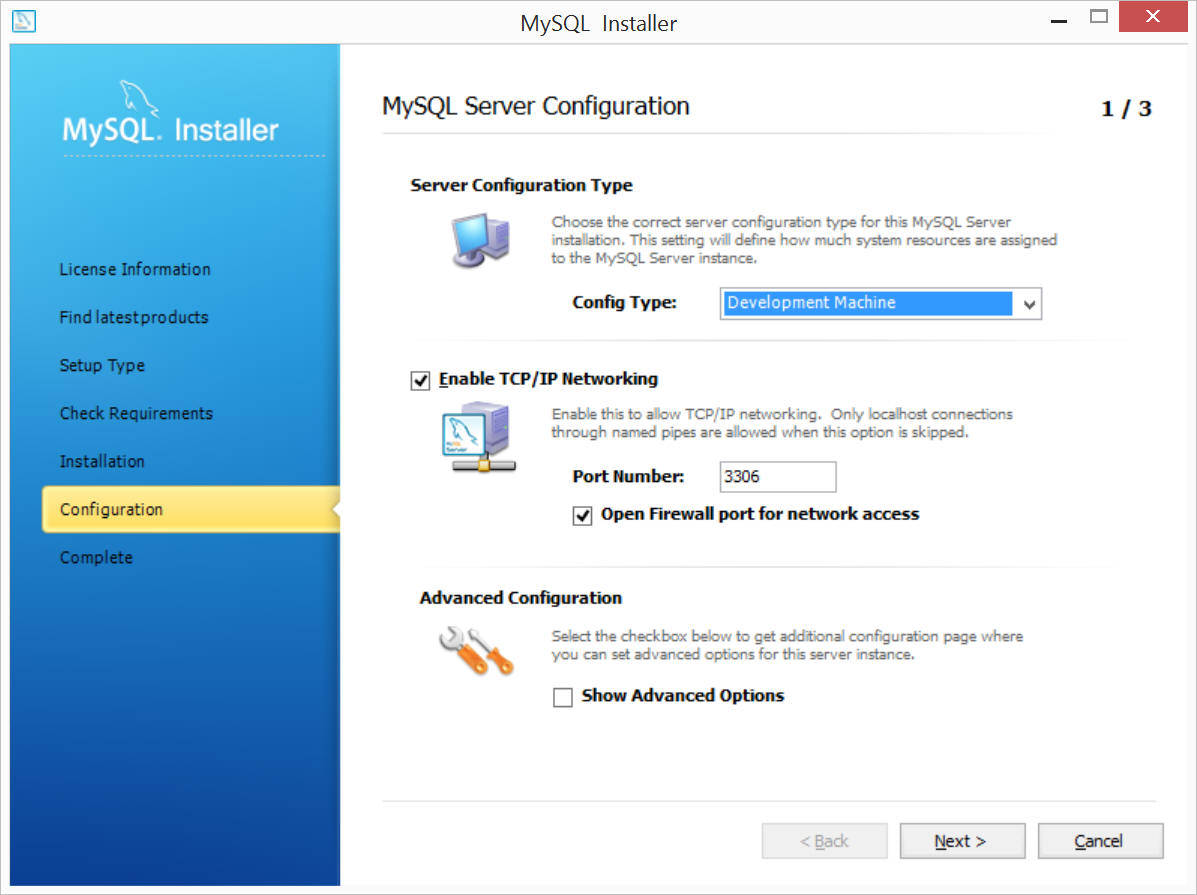Viewport: 1197px width, 895px height.
Task: Click the Port Number input field
Action: tap(778, 477)
